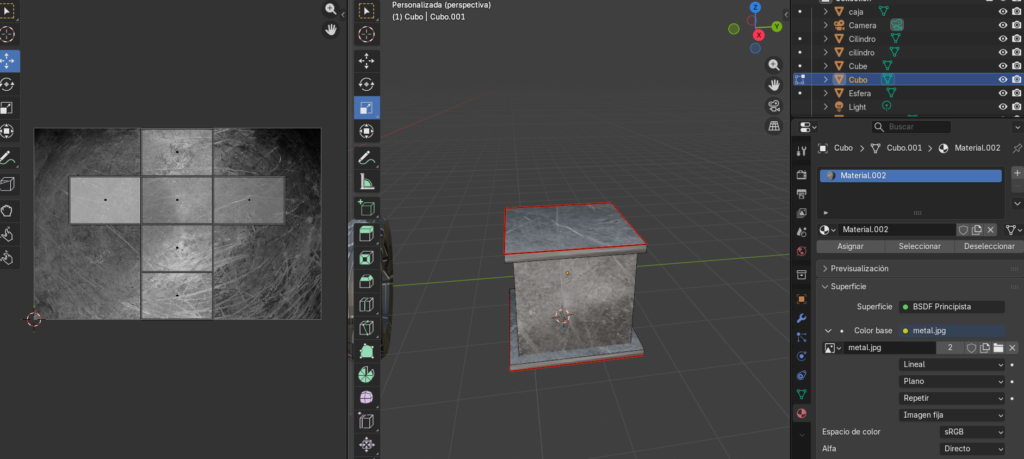
Task: Open the Modifiers properties tab
Action: click(800, 317)
